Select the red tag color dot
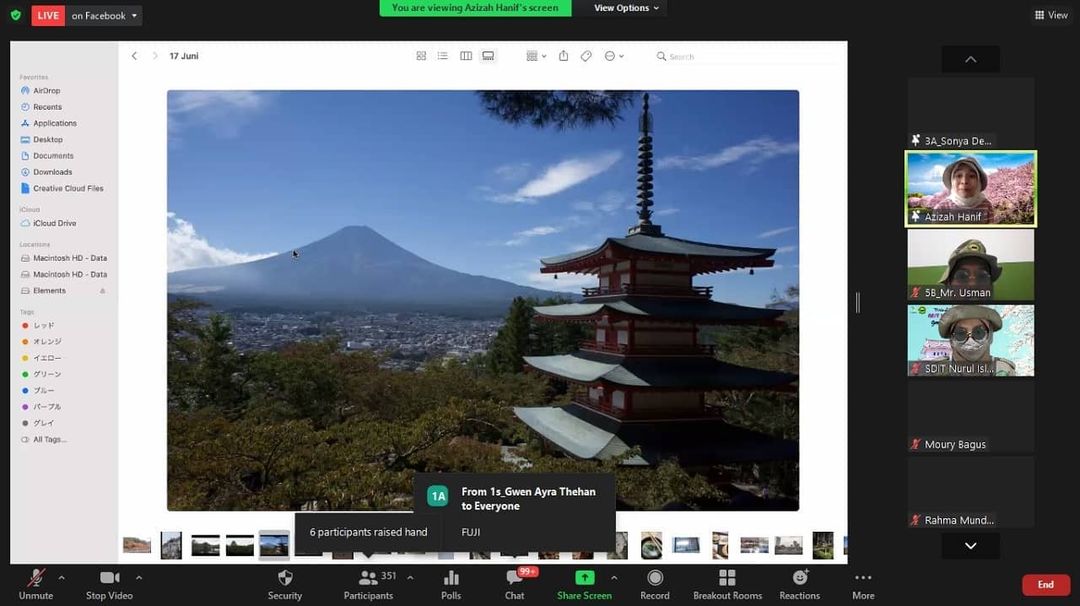This screenshot has width=1080, height=606. [25, 326]
